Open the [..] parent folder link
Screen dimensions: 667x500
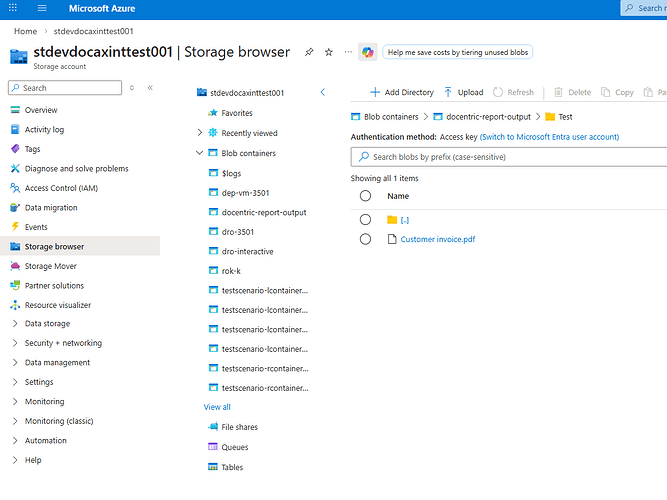pos(405,220)
